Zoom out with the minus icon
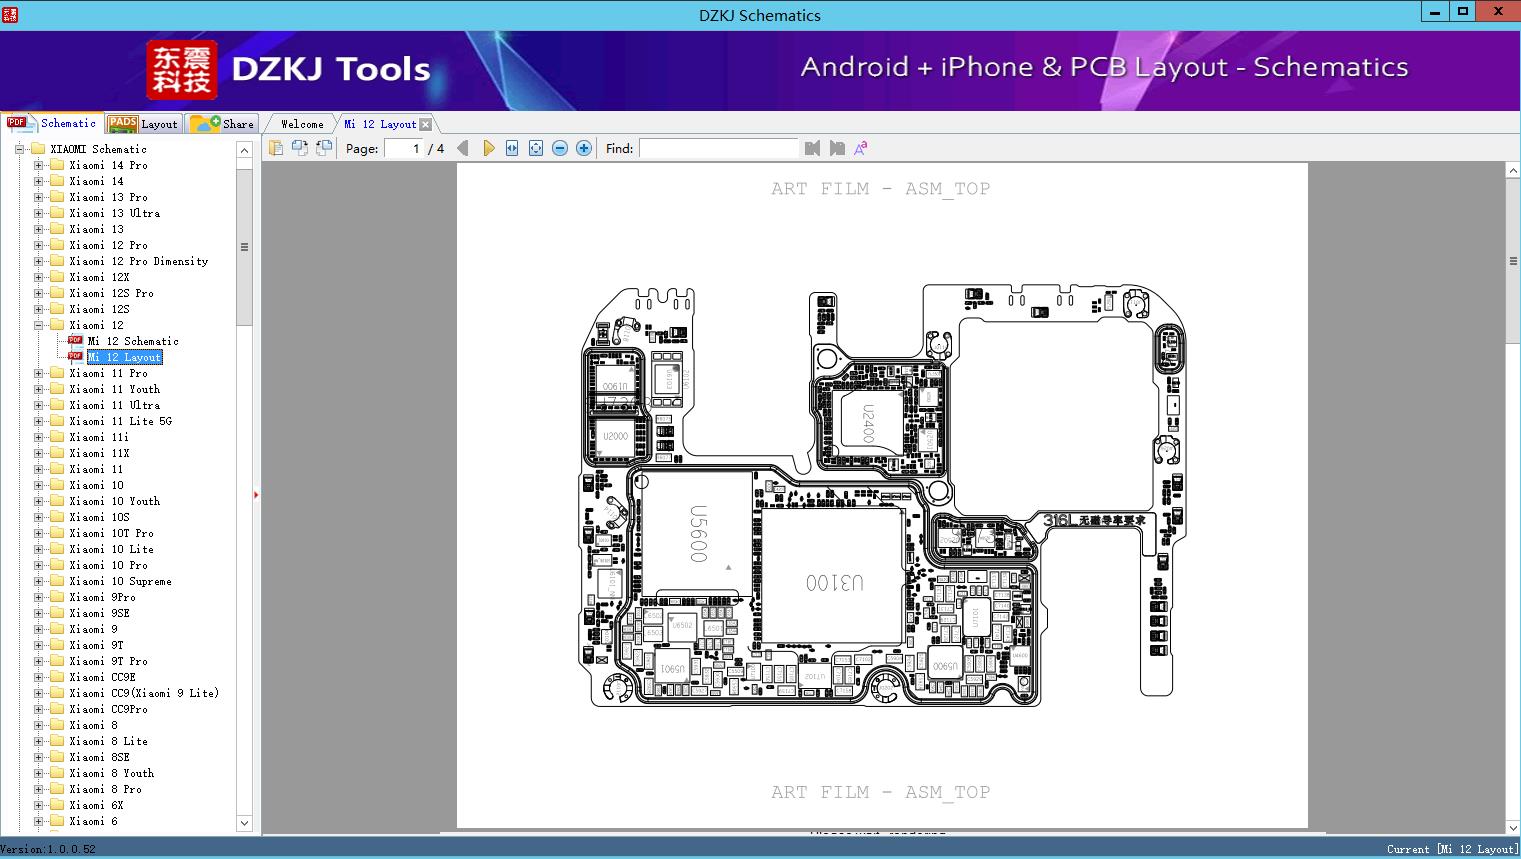 (560, 148)
